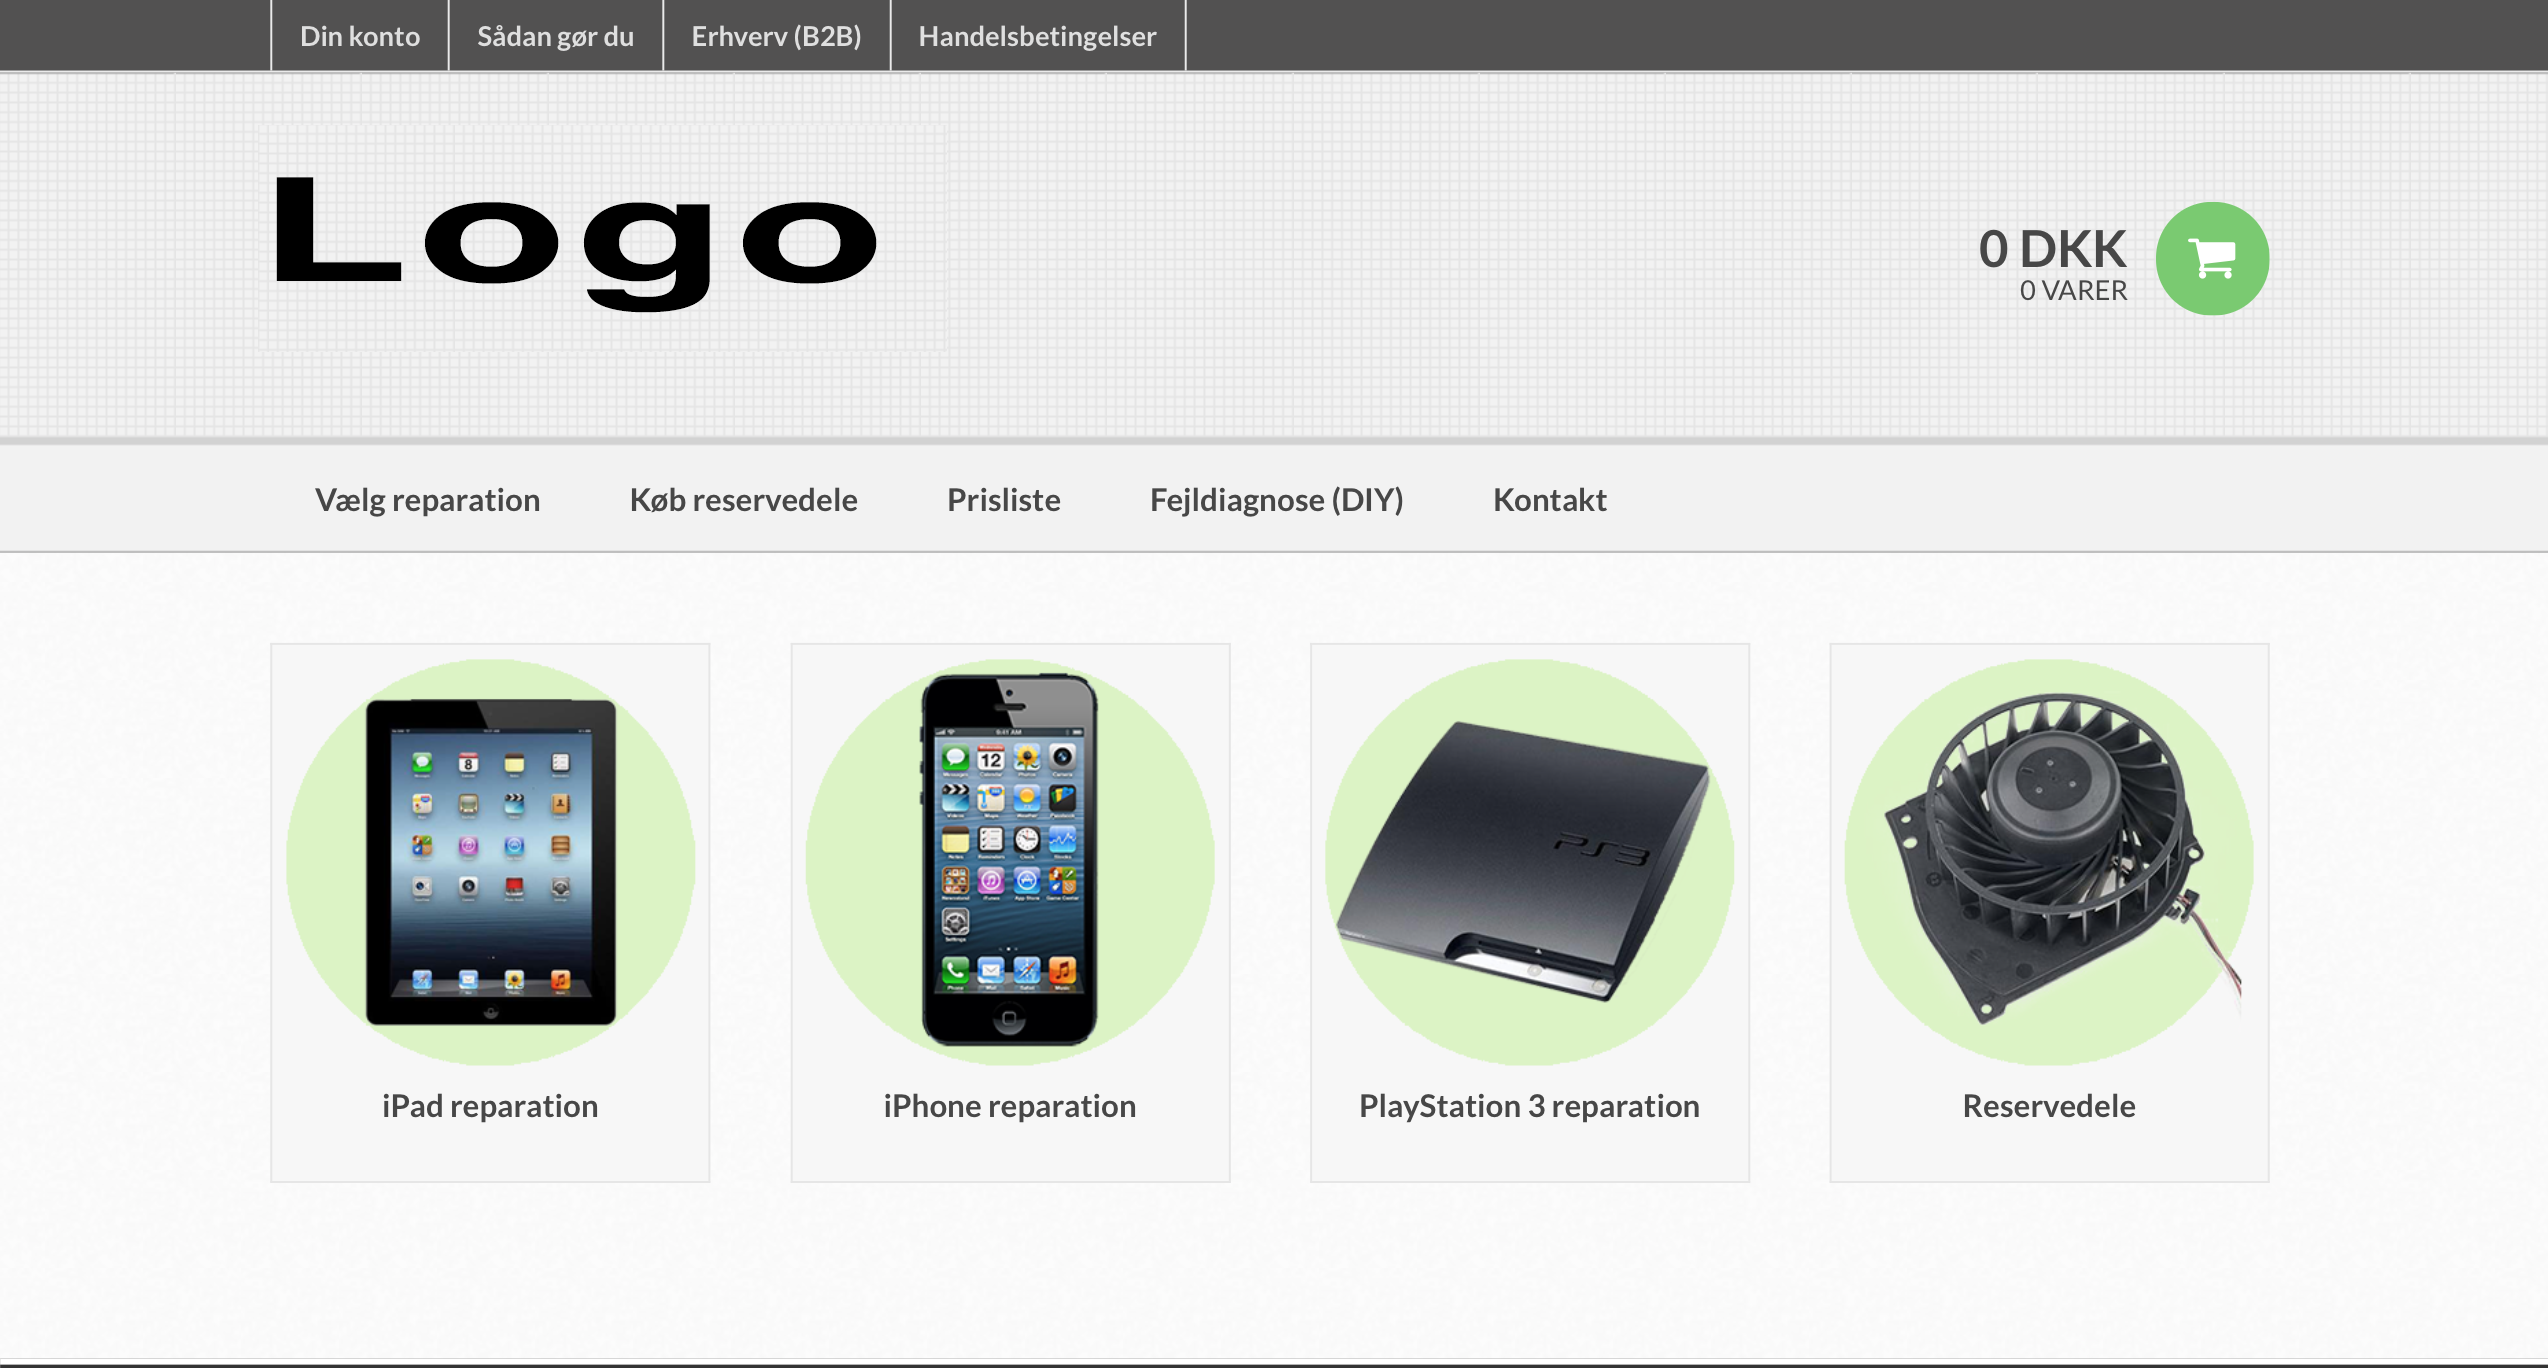Viewport: 2548px width, 1368px height.
Task: Open the Fejldiagnose (DIY) navigation item
Action: [x=1276, y=500]
